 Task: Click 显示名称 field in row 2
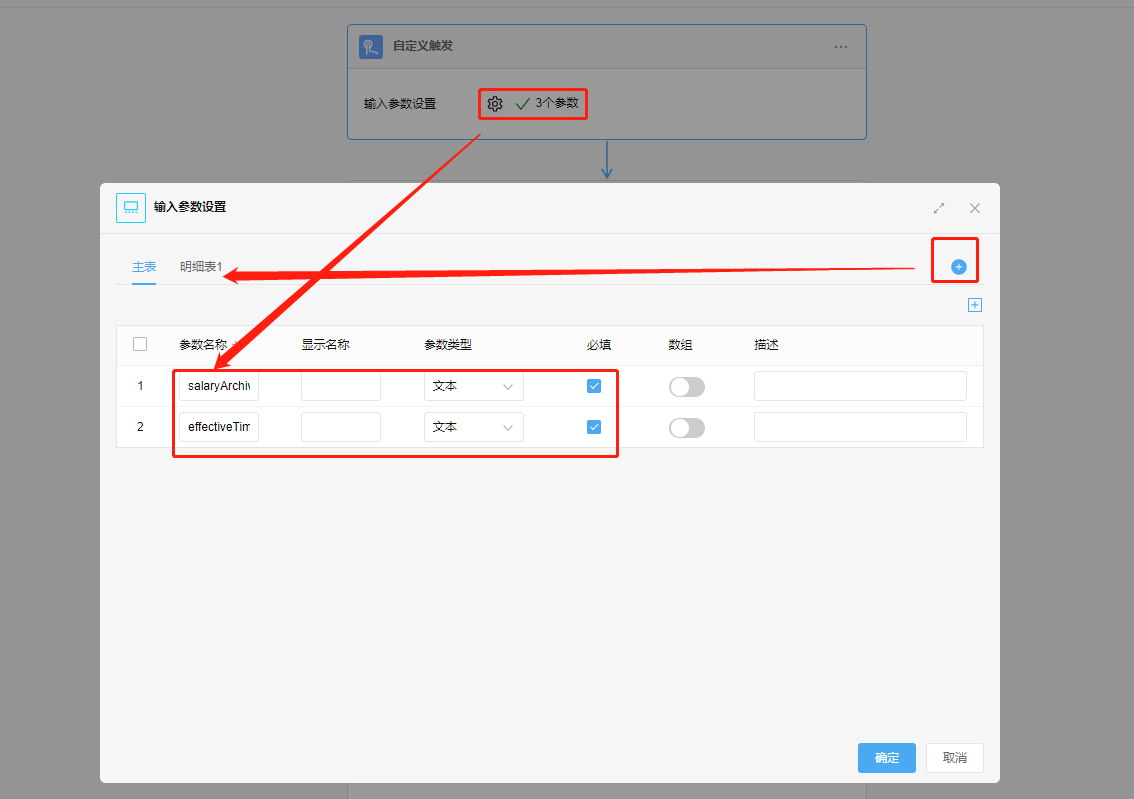(x=341, y=427)
